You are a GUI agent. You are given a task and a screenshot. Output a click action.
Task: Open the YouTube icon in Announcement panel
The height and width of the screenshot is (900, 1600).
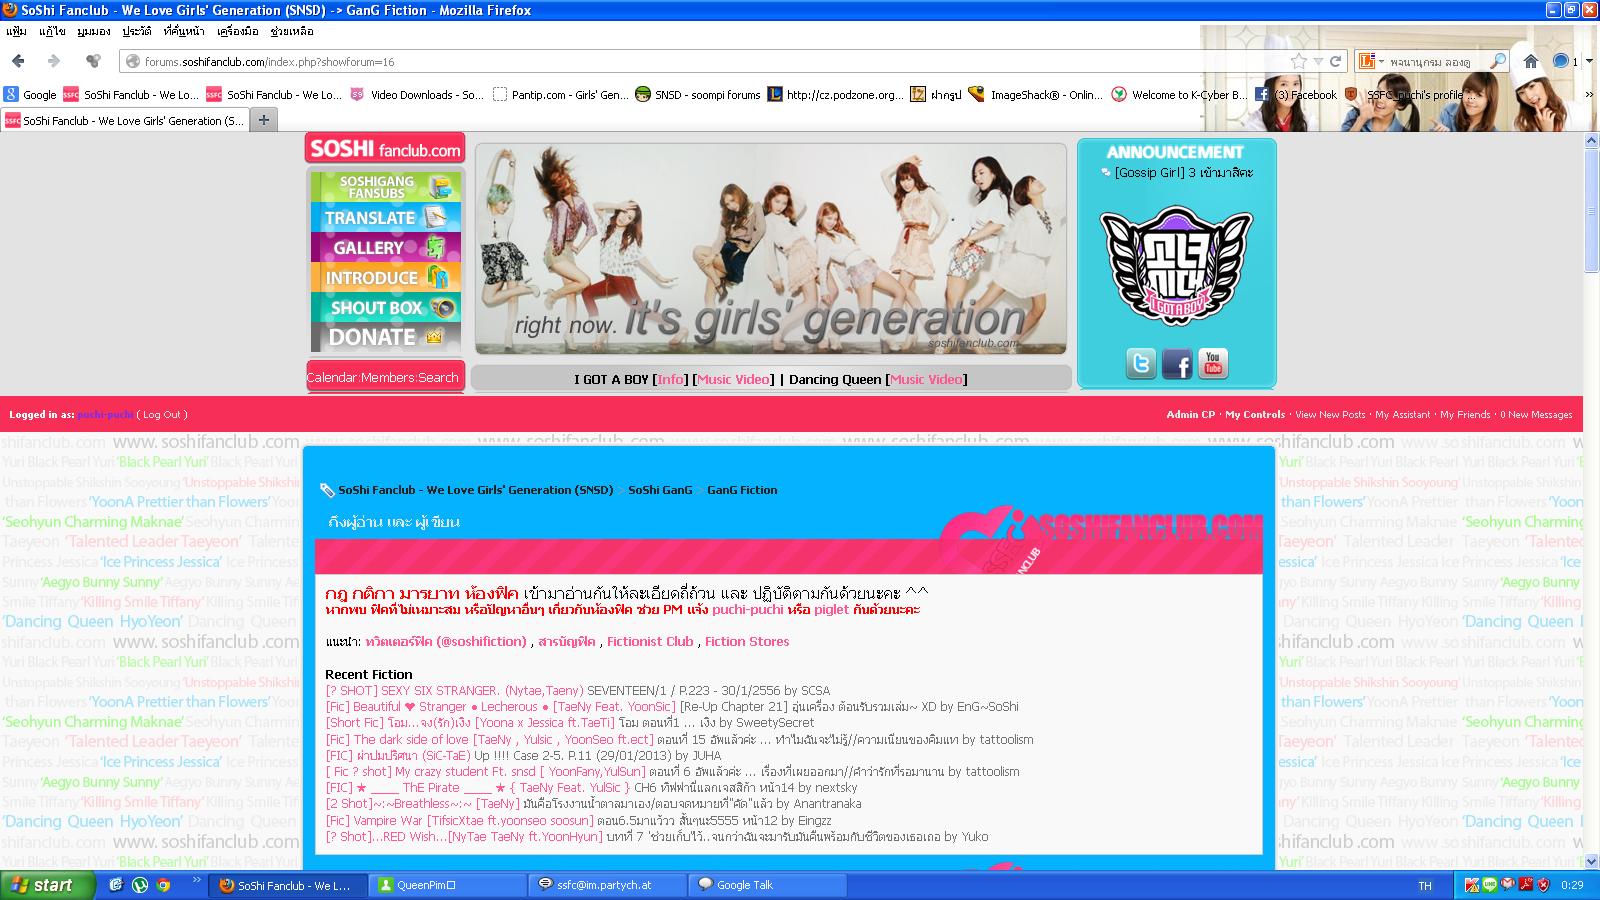coord(1213,363)
